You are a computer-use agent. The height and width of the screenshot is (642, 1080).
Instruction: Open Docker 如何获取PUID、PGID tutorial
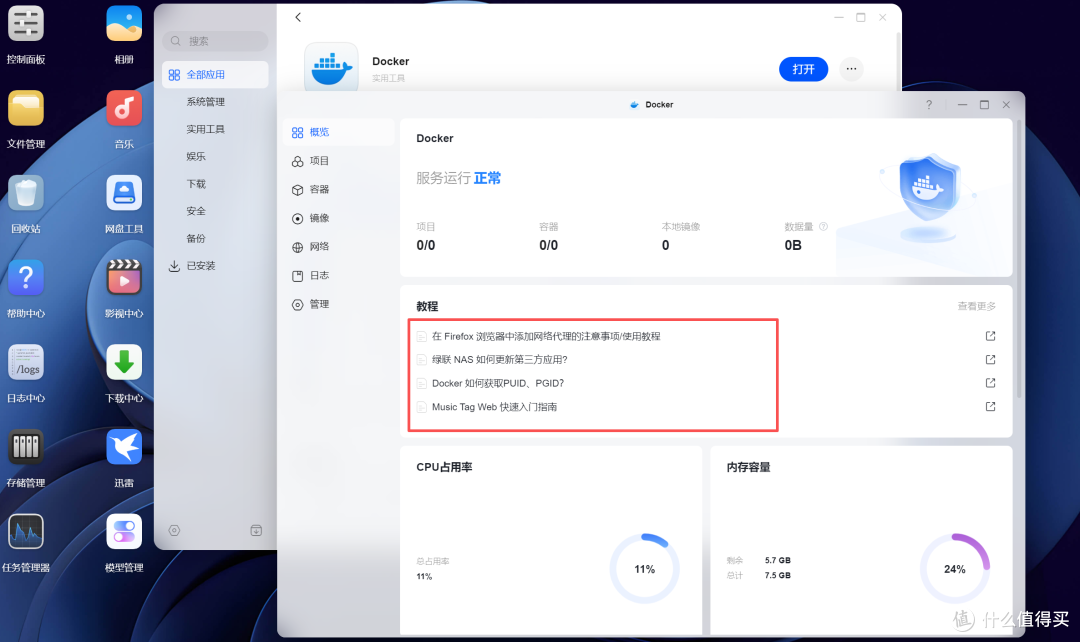pyautogui.click(x=498, y=383)
